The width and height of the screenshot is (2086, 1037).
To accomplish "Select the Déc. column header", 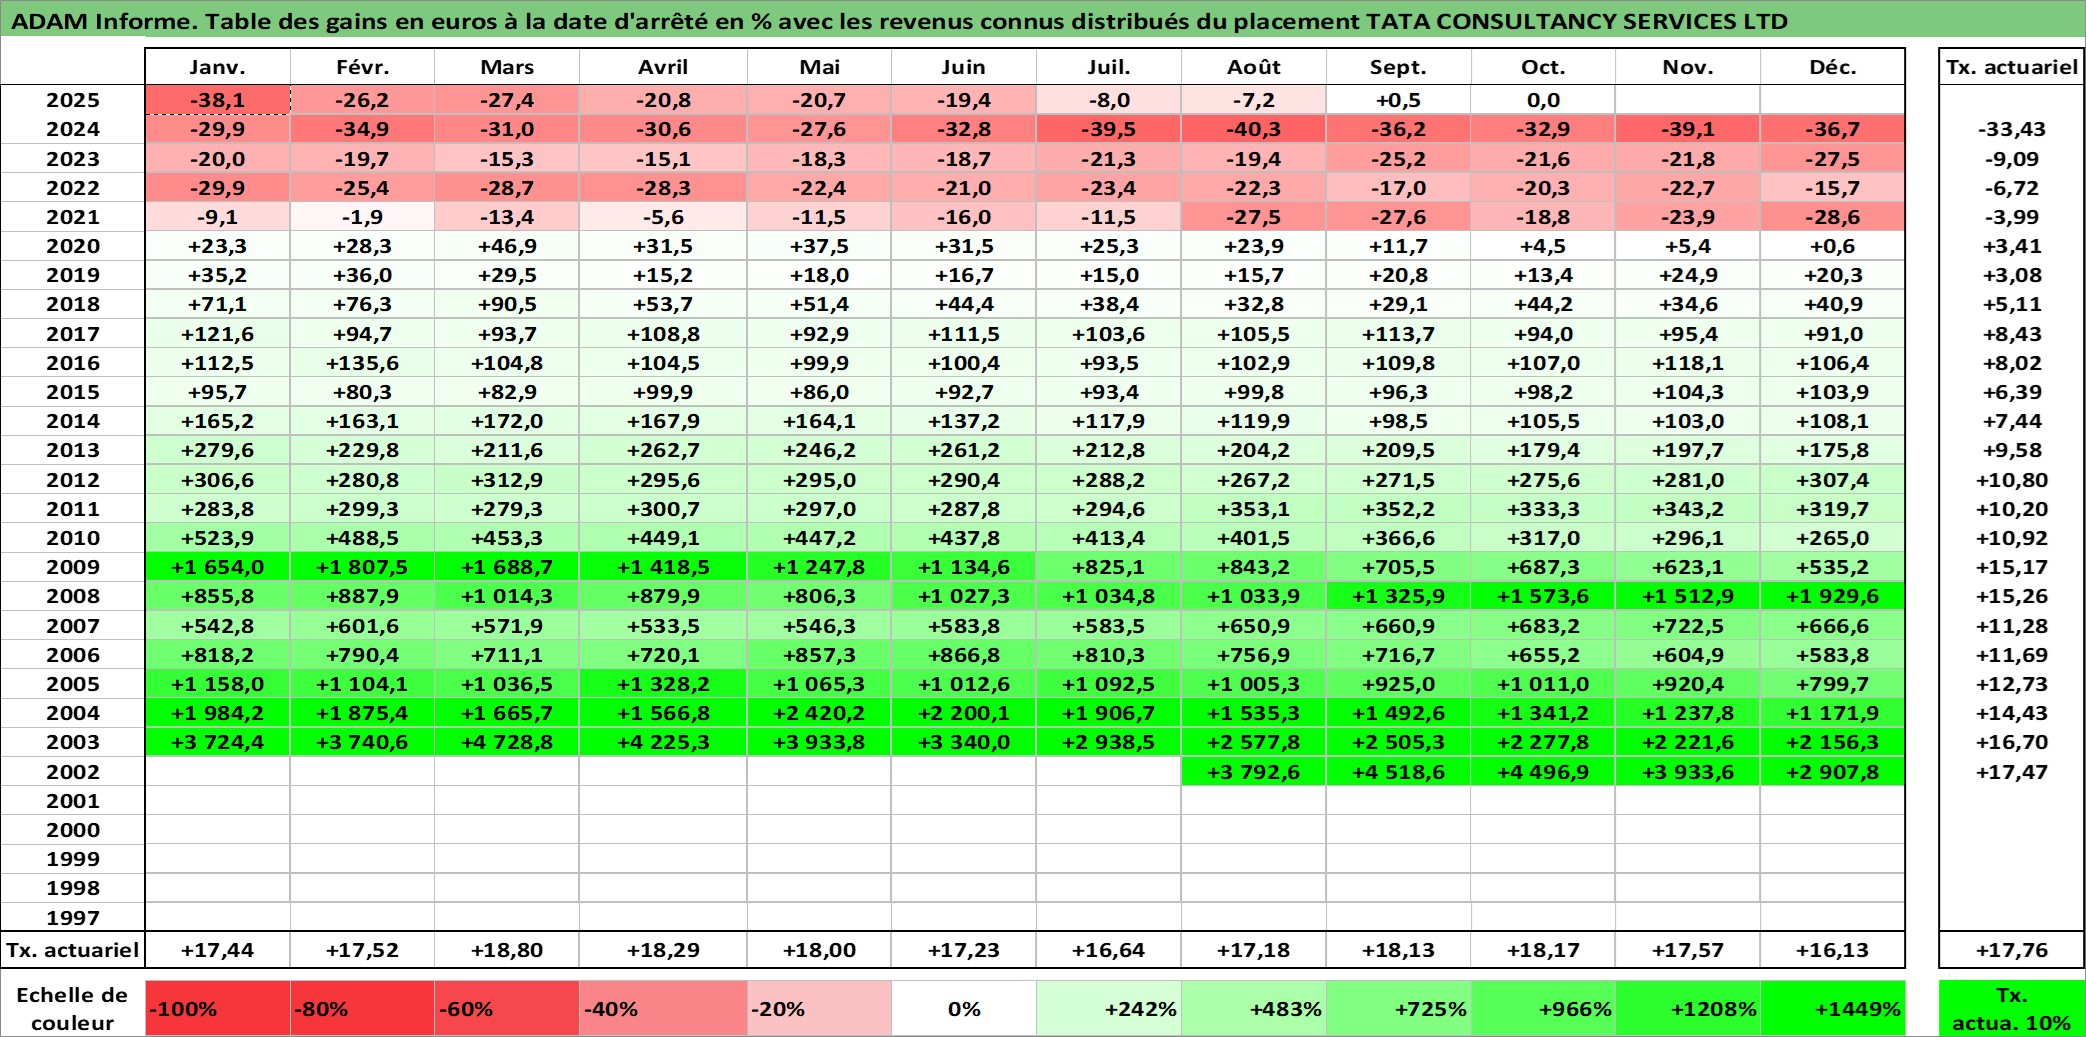I will point(1833,67).
